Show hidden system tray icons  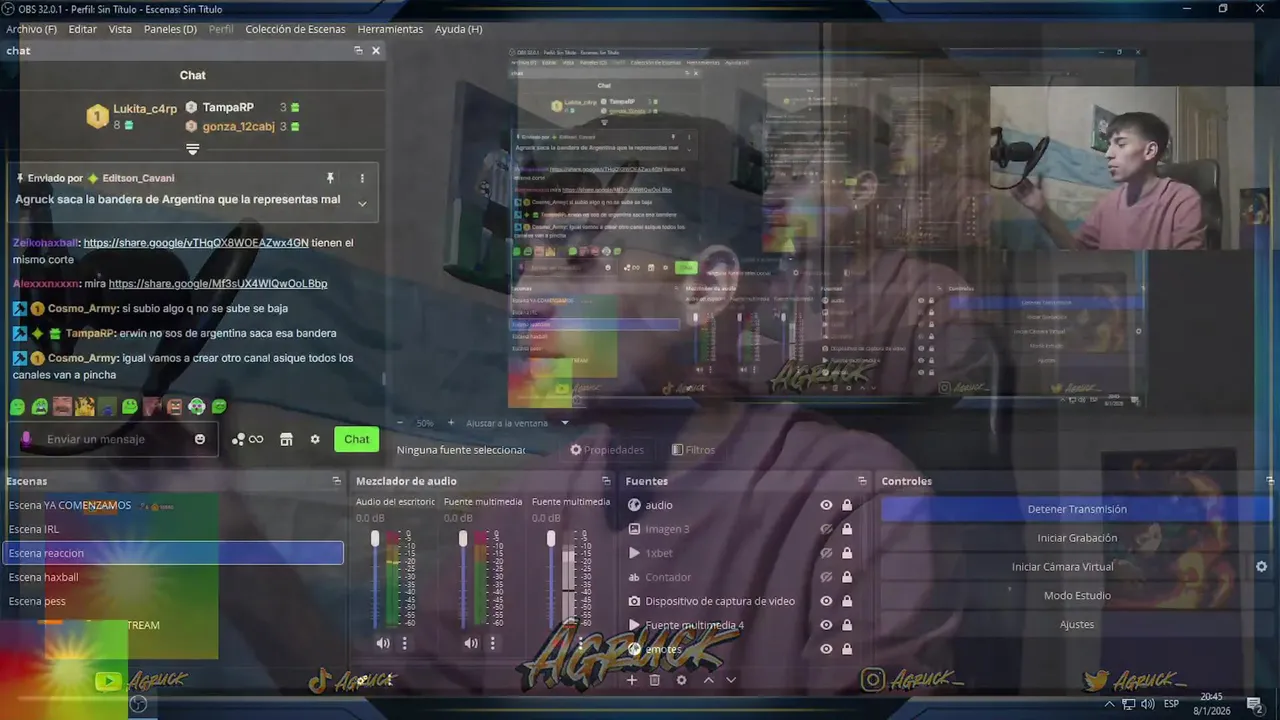click(x=1109, y=704)
